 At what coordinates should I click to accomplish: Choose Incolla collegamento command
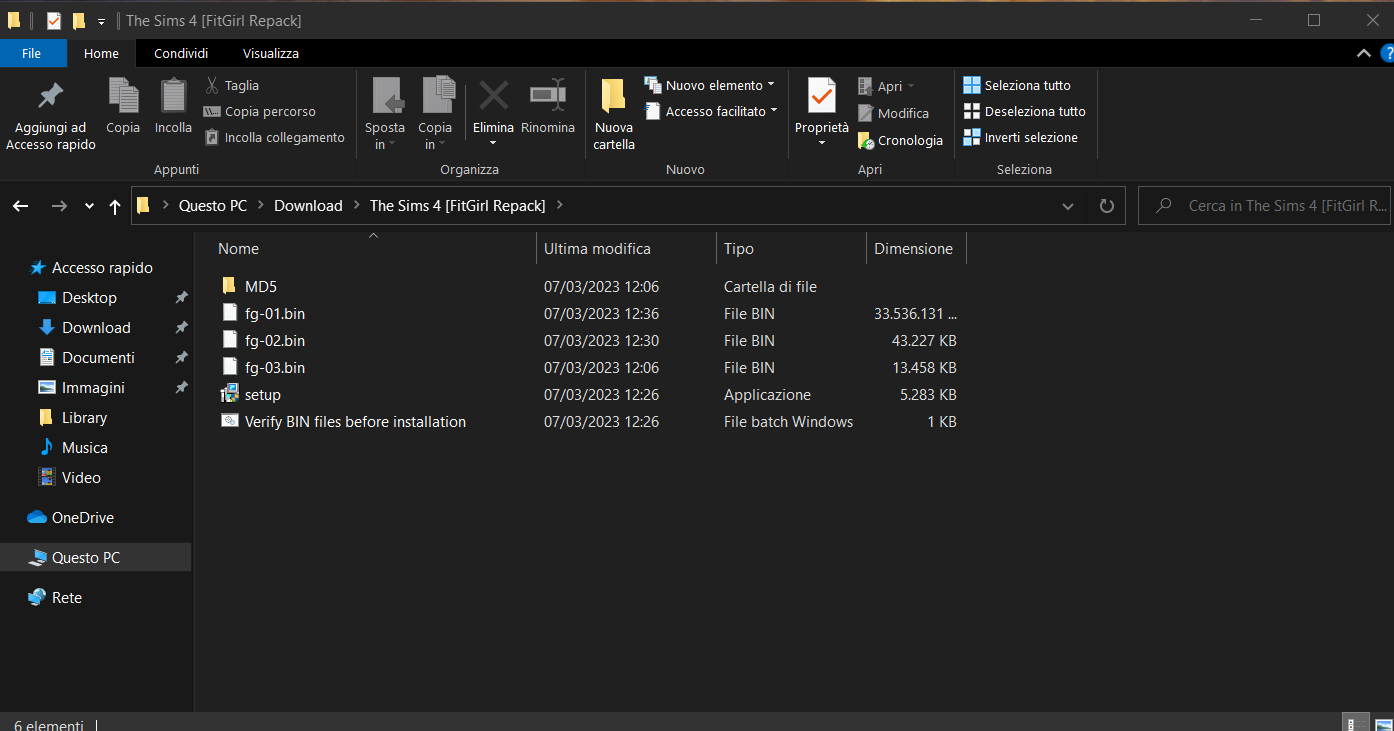[275, 137]
